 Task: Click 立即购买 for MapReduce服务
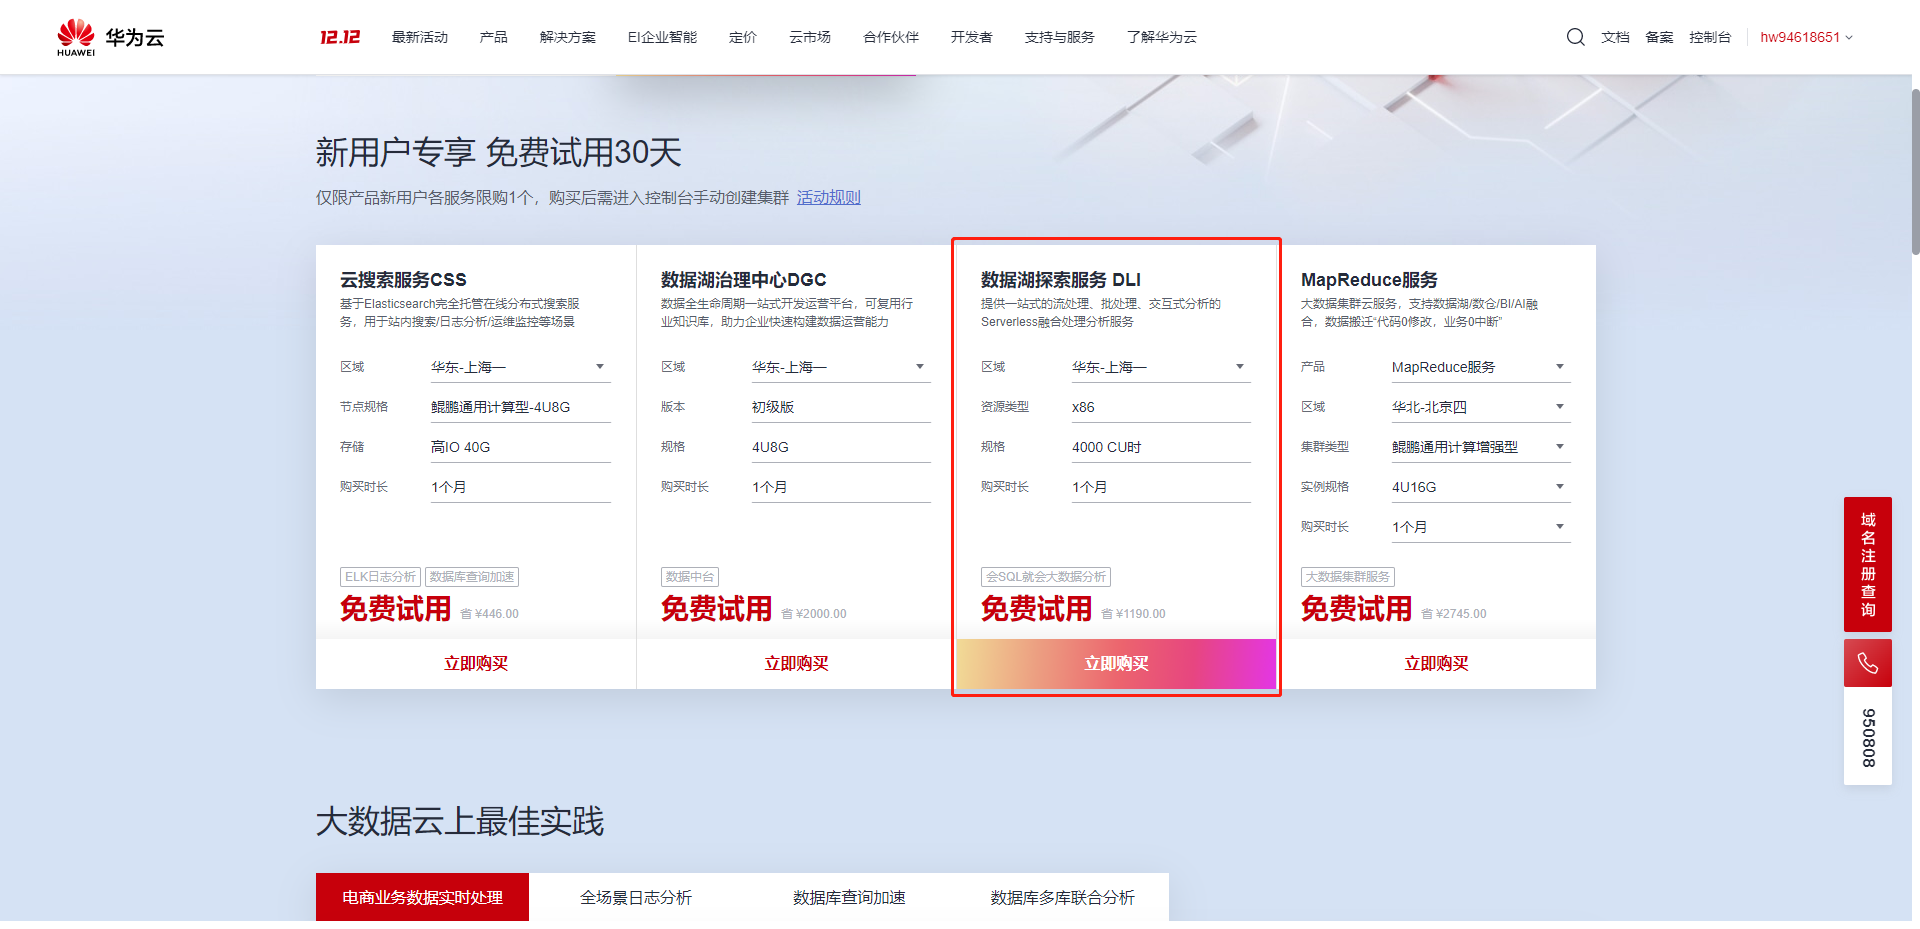(x=1436, y=664)
